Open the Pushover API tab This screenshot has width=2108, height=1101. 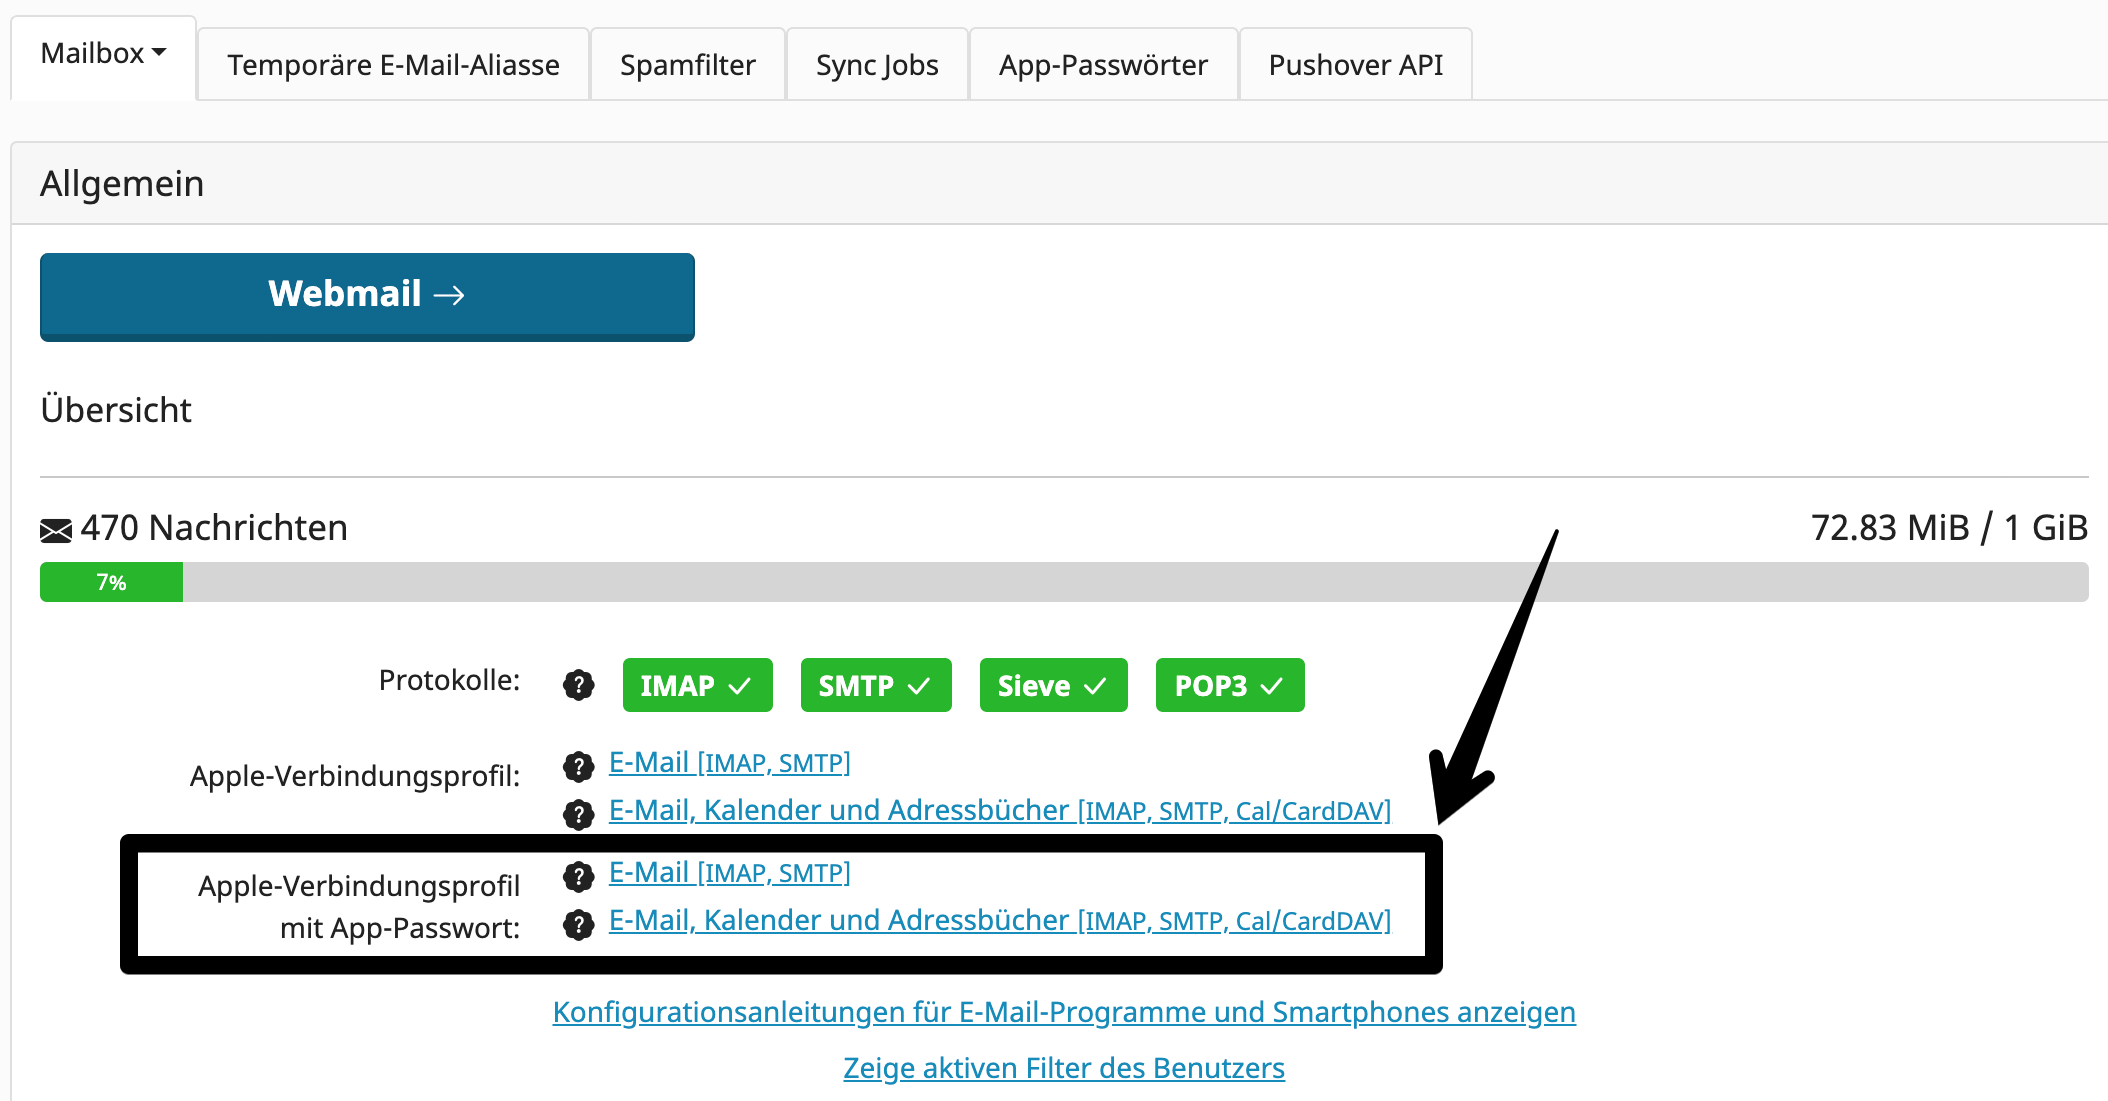pyautogui.click(x=1355, y=65)
